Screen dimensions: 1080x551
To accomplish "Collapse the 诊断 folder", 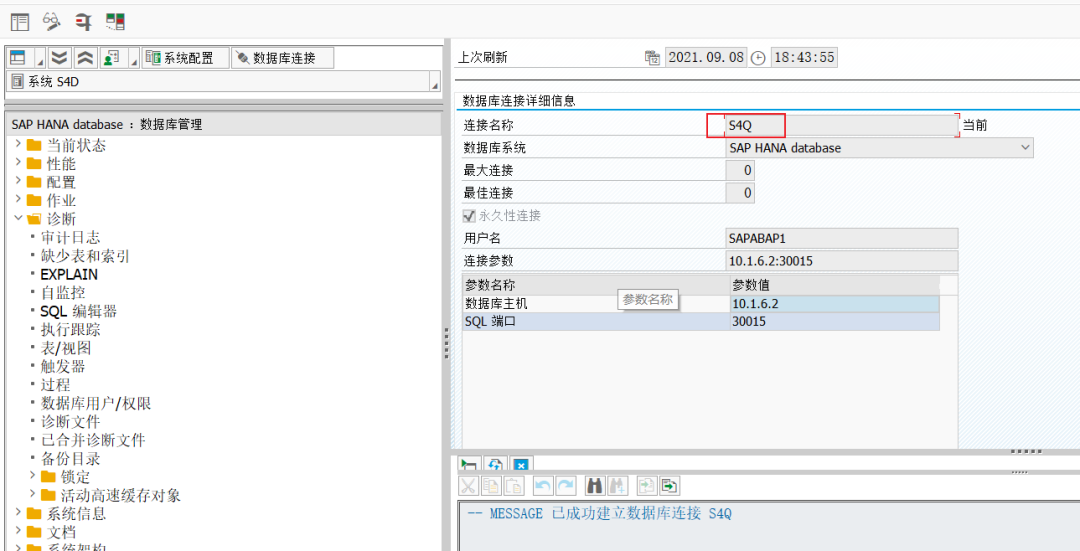I will (18, 218).
